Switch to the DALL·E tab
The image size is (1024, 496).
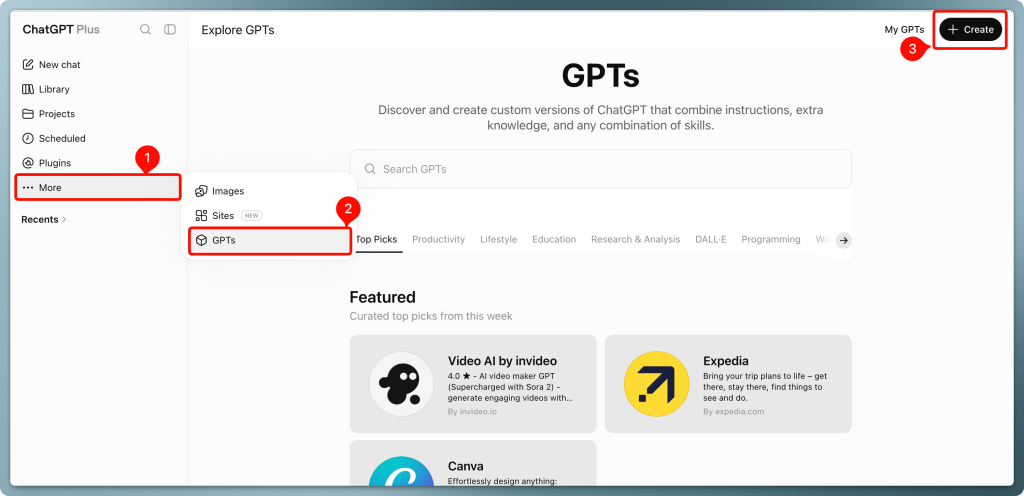pyautogui.click(x=711, y=240)
